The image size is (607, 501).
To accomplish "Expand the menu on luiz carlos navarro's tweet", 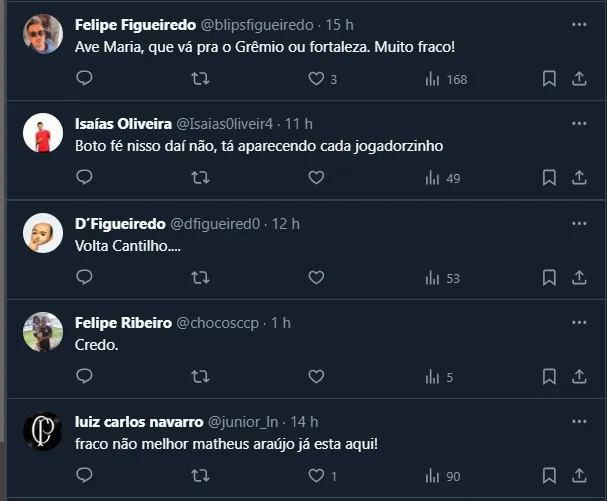I will coord(579,421).
